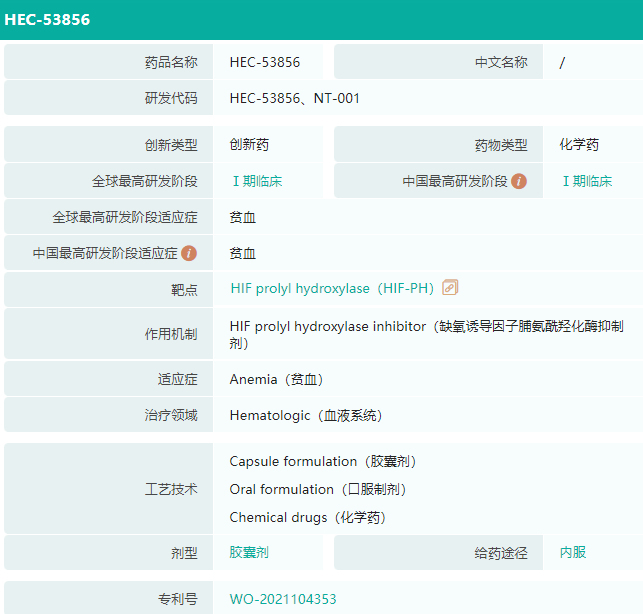
Task: Click the info icon beside 中国最高研发阶段
Action: click(x=519, y=181)
